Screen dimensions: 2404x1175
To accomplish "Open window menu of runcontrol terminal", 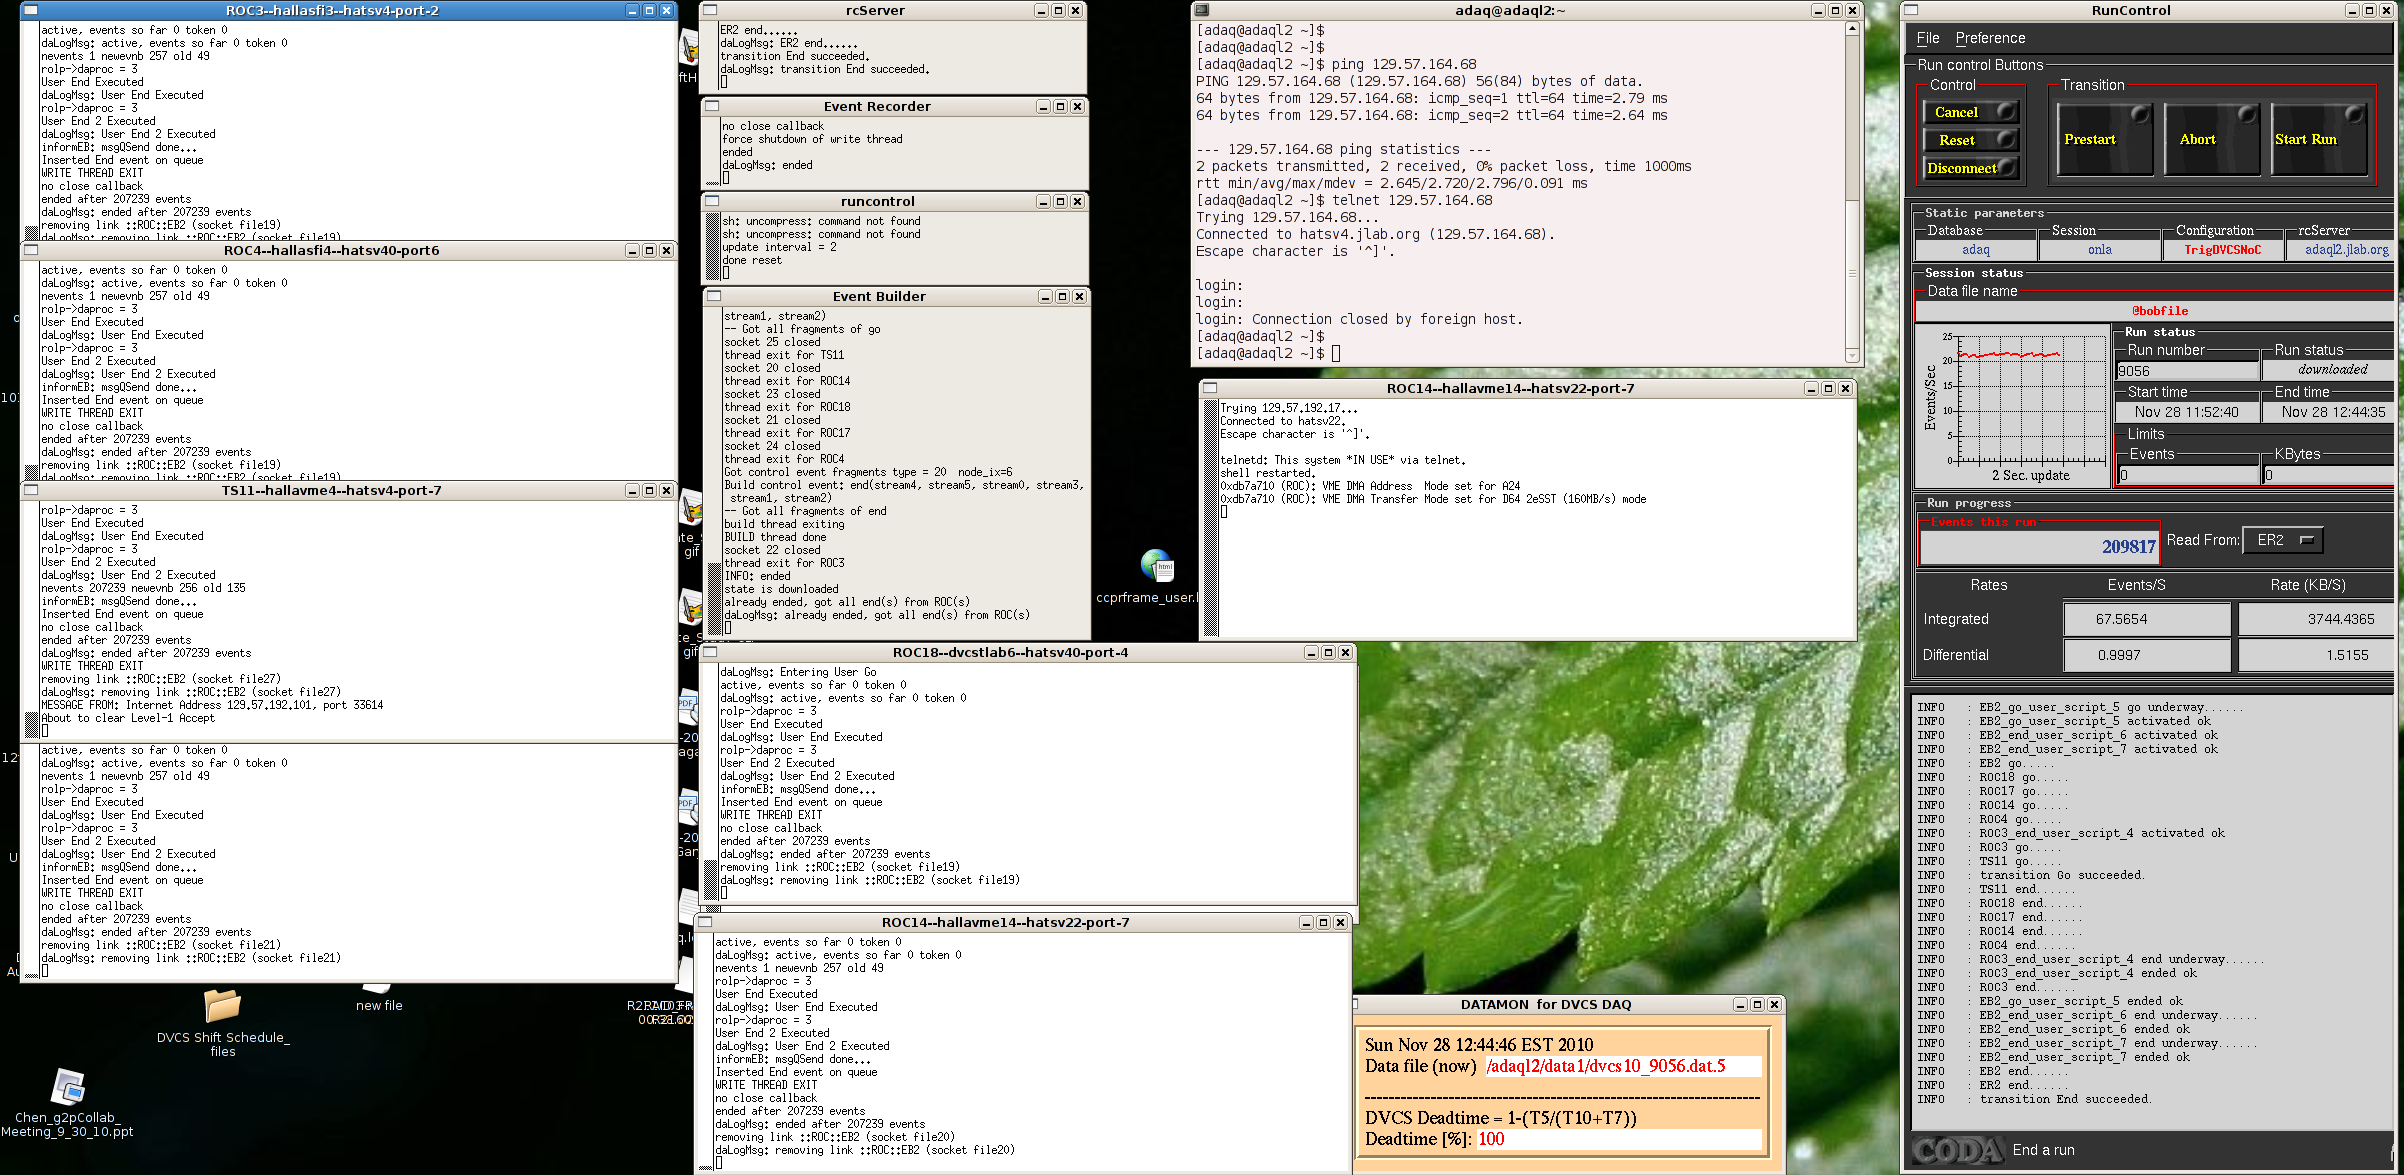I will 712,201.
